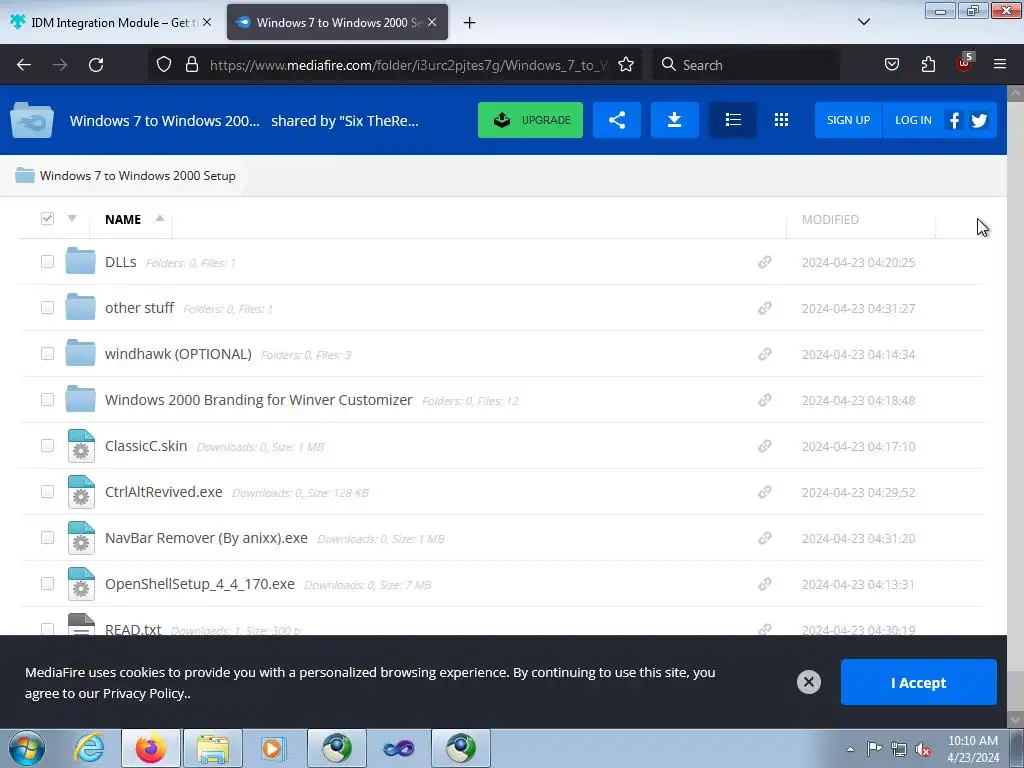Click the share folder icon button
The image size is (1024, 768).
click(616, 120)
